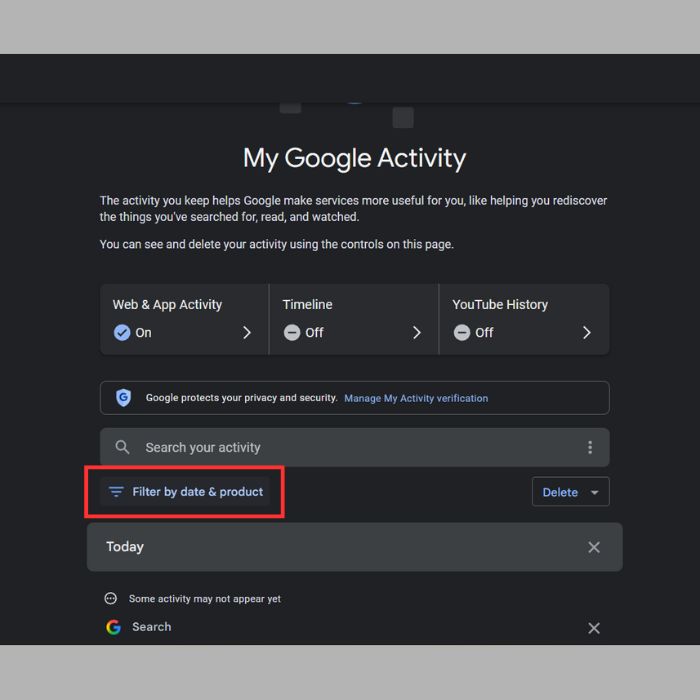Click the pending activity ellipsis icon

[x=111, y=598]
